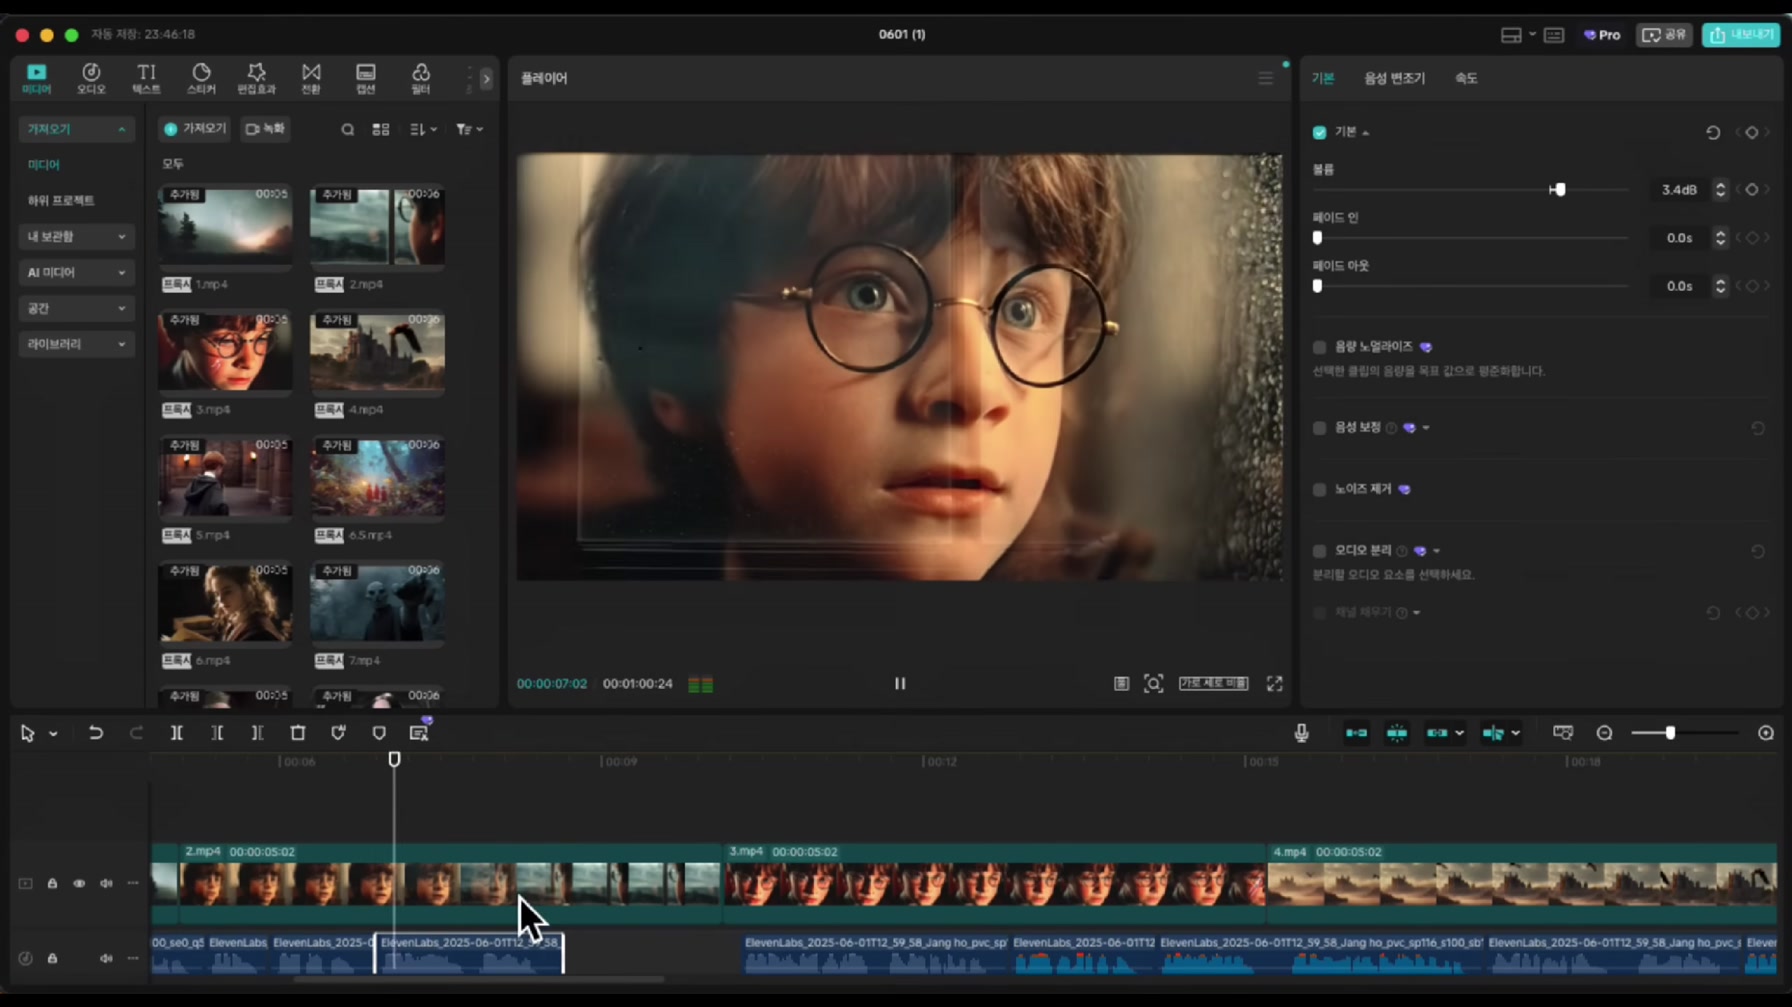Lock the video track
Screen dimensions: 1792x1007
click(52, 884)
